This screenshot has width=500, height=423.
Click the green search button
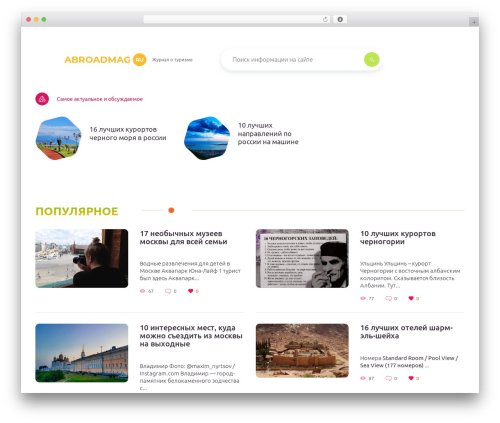click(x=372, y=60)
